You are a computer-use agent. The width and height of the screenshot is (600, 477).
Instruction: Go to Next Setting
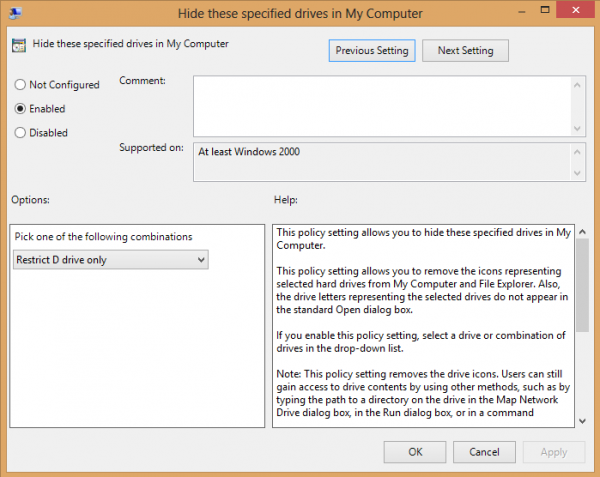click(x=465, y=50)
